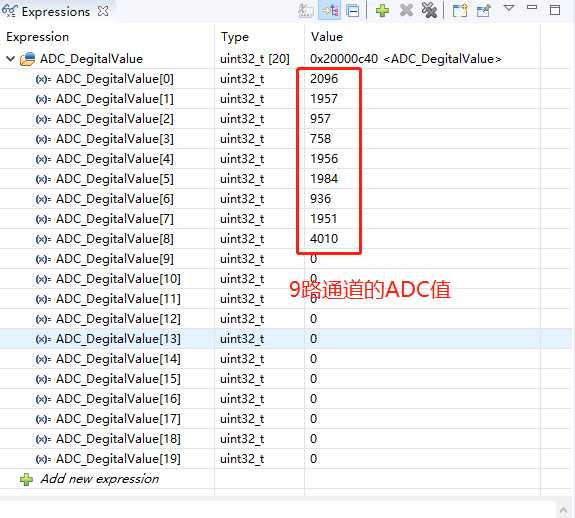Click the value 2096 cell
This screenshot has width=575, height=518.
[324, 78]
